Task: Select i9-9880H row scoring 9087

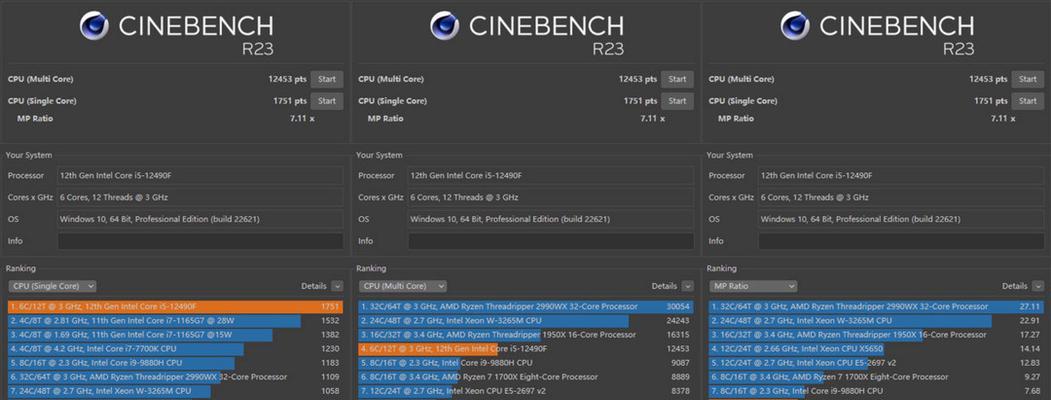Action: point(526,363)
